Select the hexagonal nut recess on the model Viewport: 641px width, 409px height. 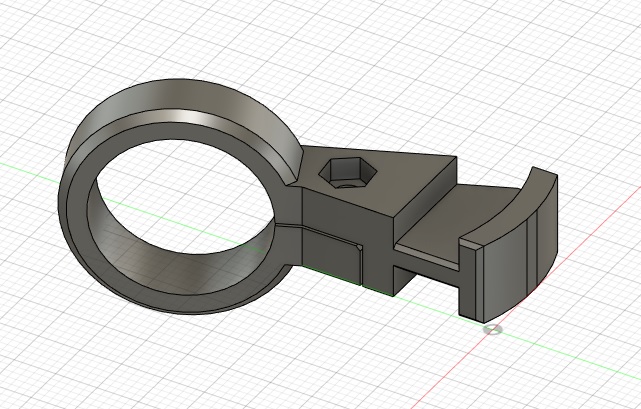click(347, 173)
